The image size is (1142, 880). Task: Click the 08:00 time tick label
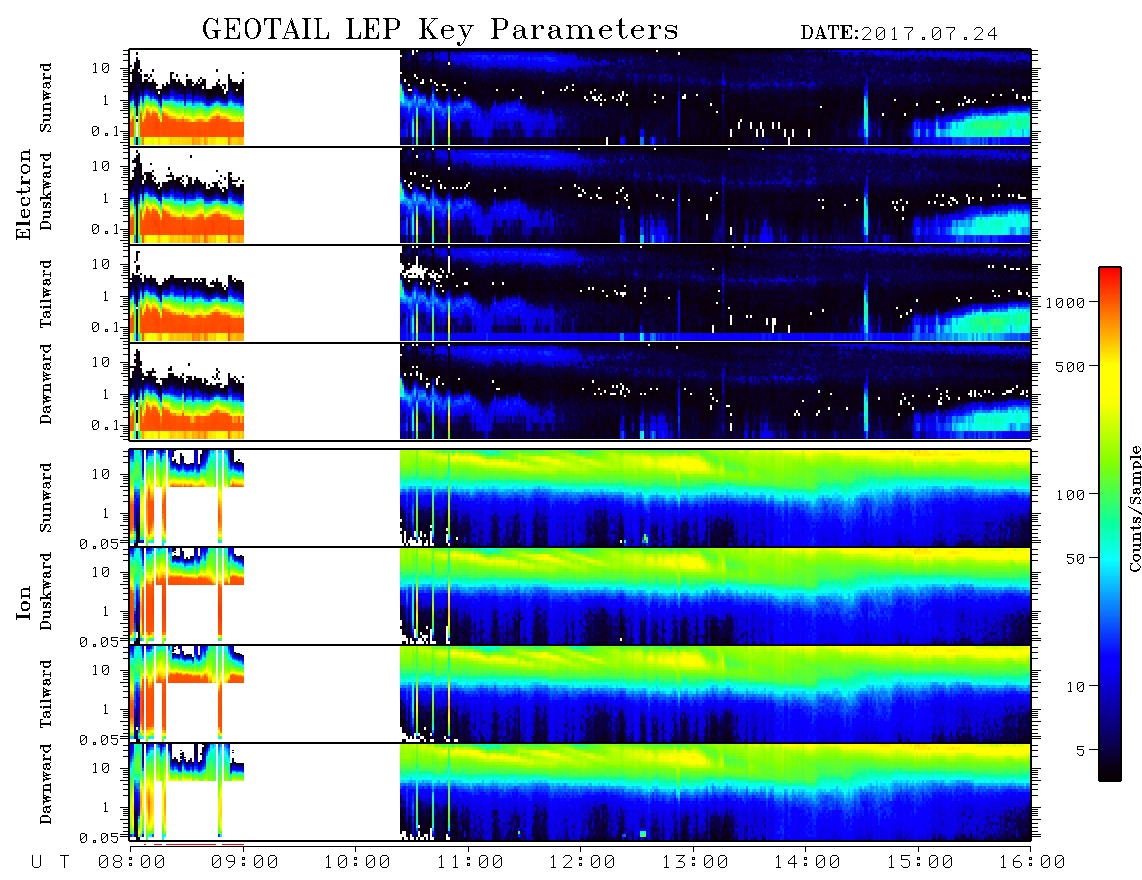point(132,863)
